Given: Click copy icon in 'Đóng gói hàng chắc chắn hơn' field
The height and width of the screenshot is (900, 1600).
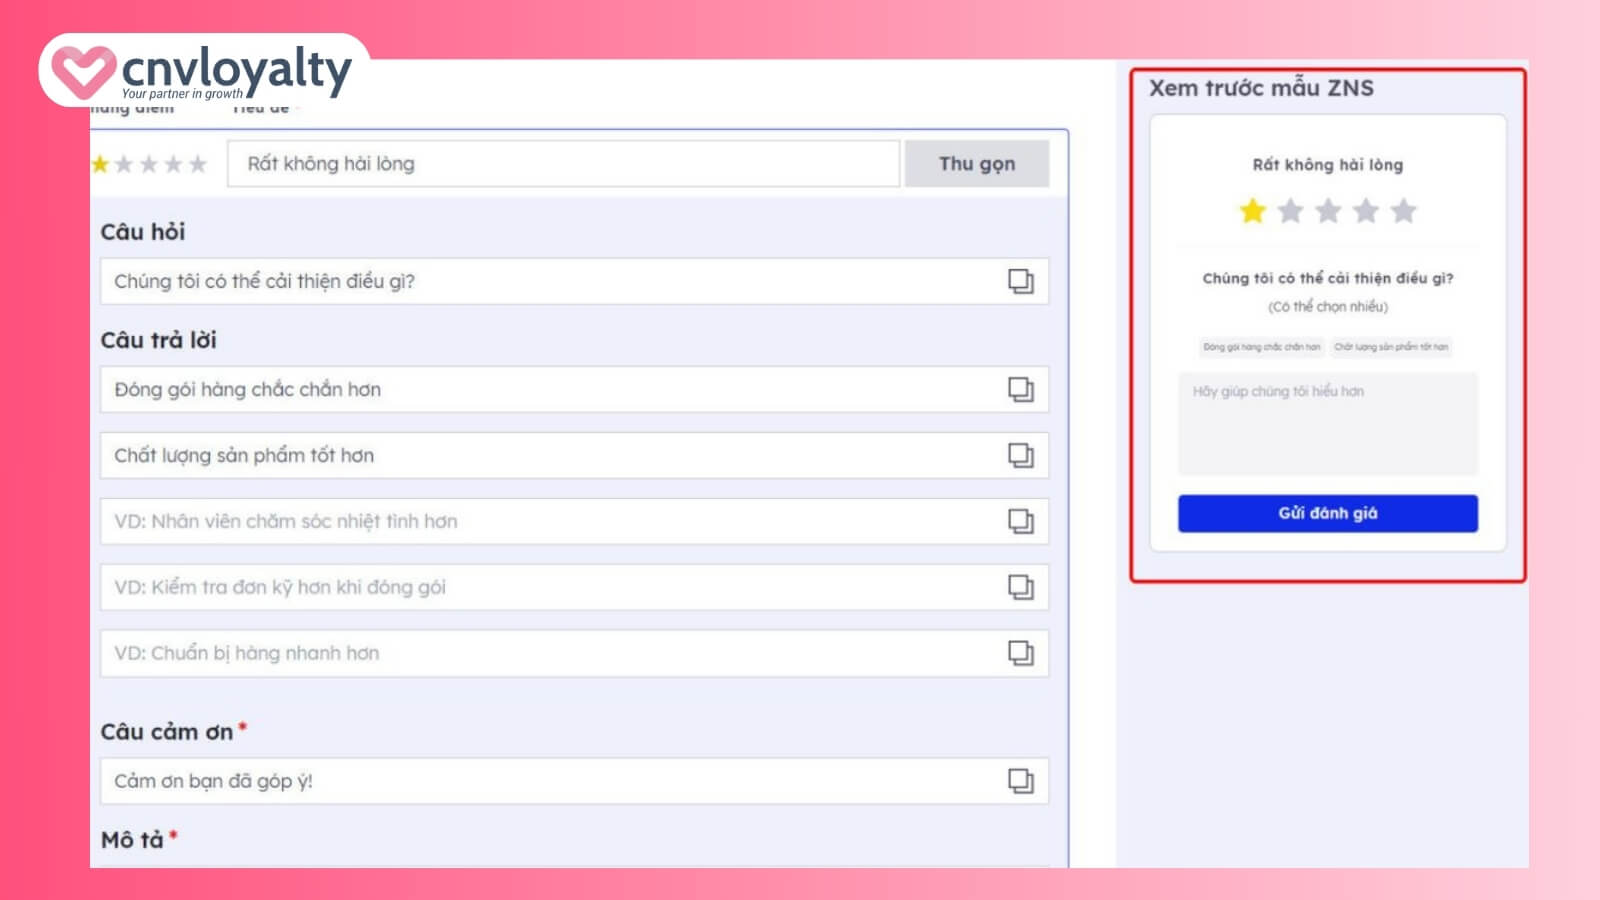Looking at the screenshot, I should coord(1020,389).
